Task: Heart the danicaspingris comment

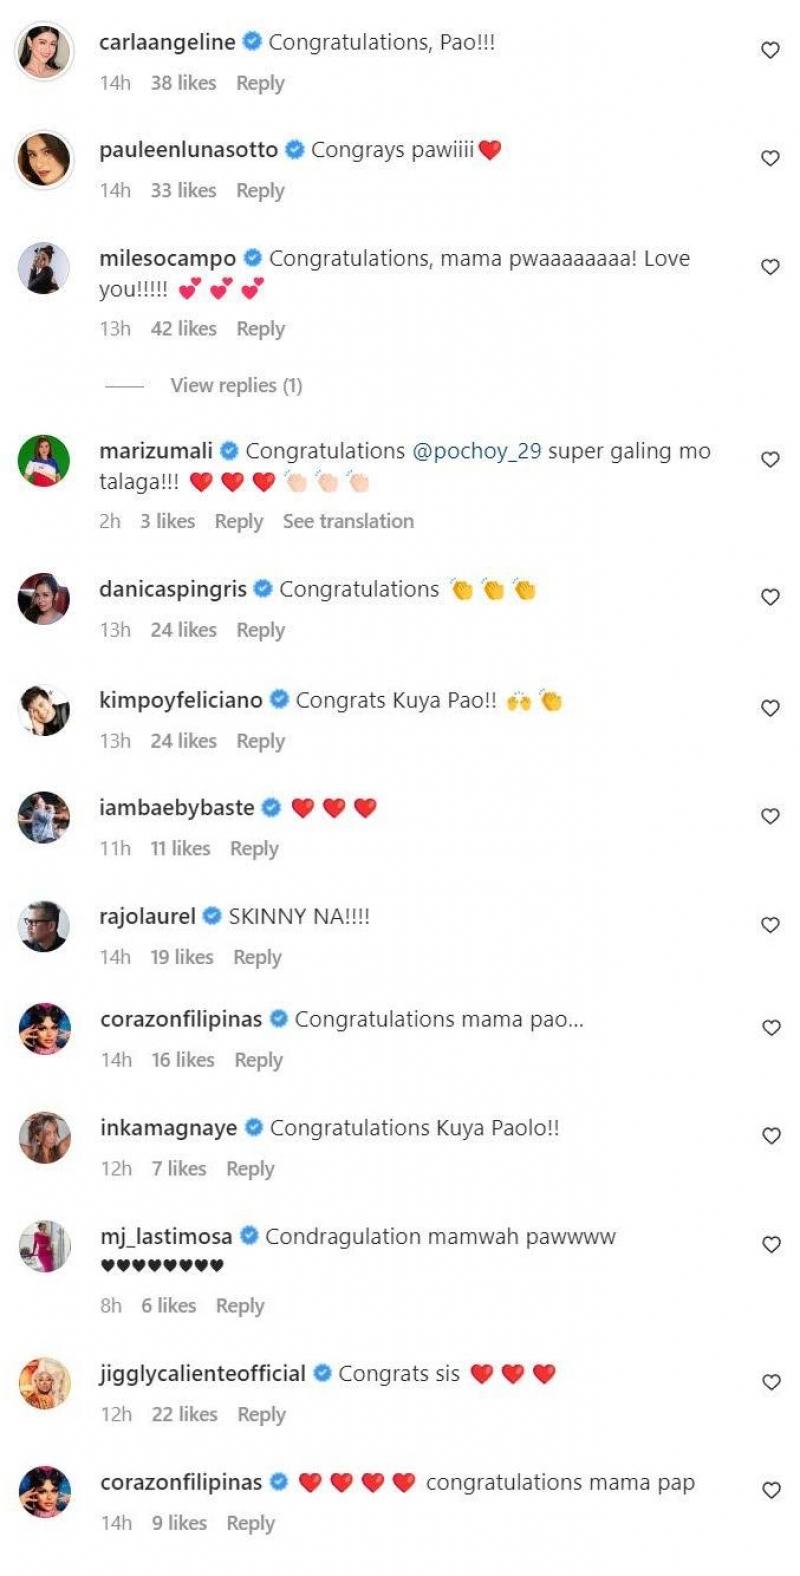Action: point(770,597)
